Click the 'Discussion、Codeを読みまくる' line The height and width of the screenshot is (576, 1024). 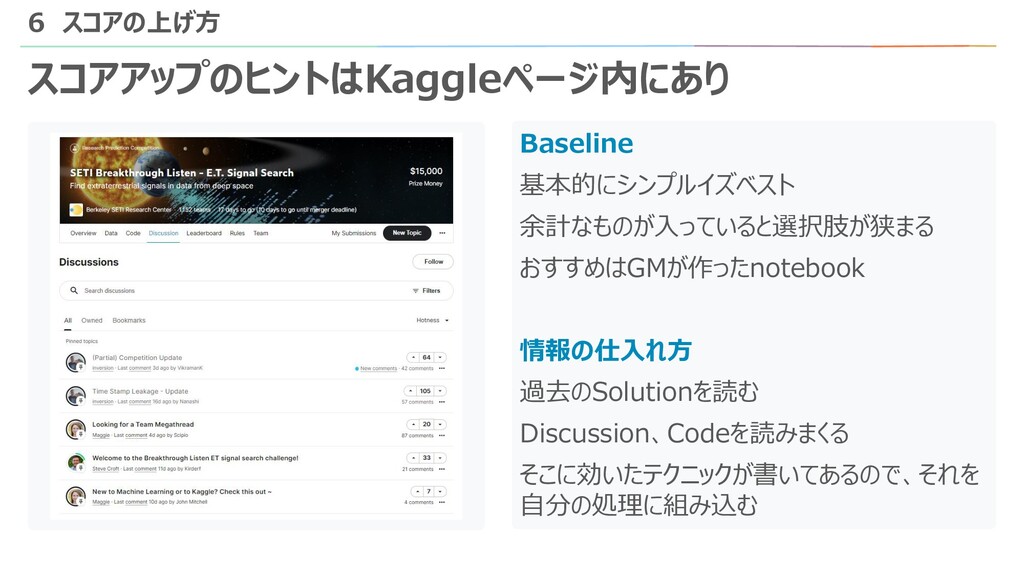click(x=684, y=433)
